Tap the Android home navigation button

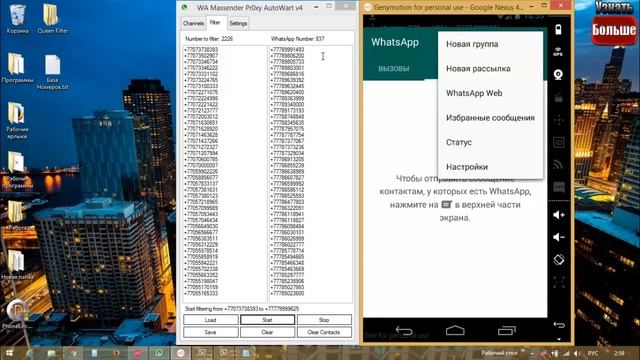[455, 330]
